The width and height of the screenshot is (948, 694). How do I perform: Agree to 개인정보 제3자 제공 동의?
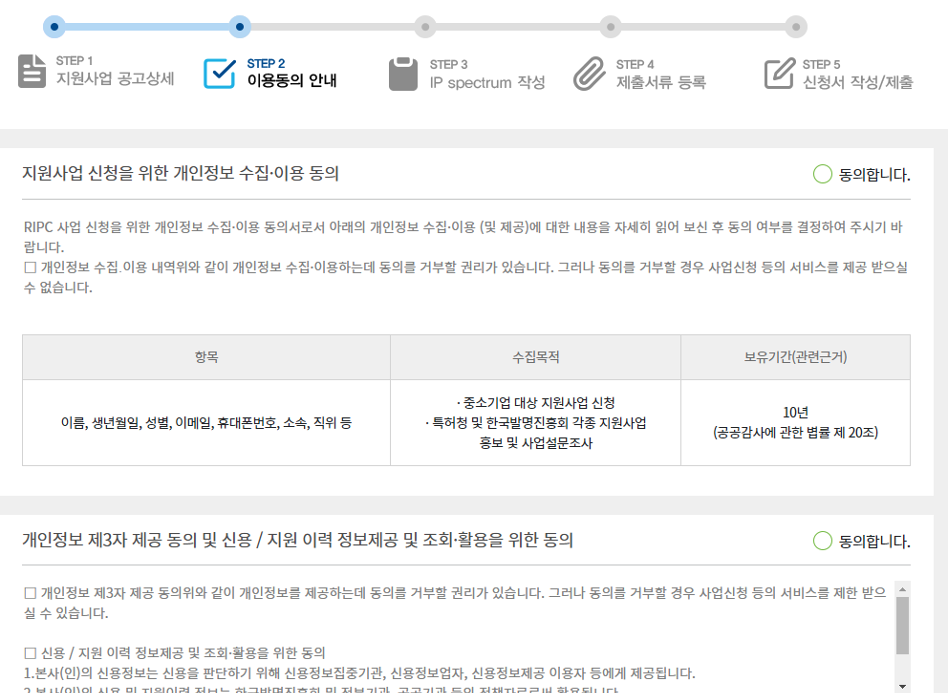coord(822,541)
